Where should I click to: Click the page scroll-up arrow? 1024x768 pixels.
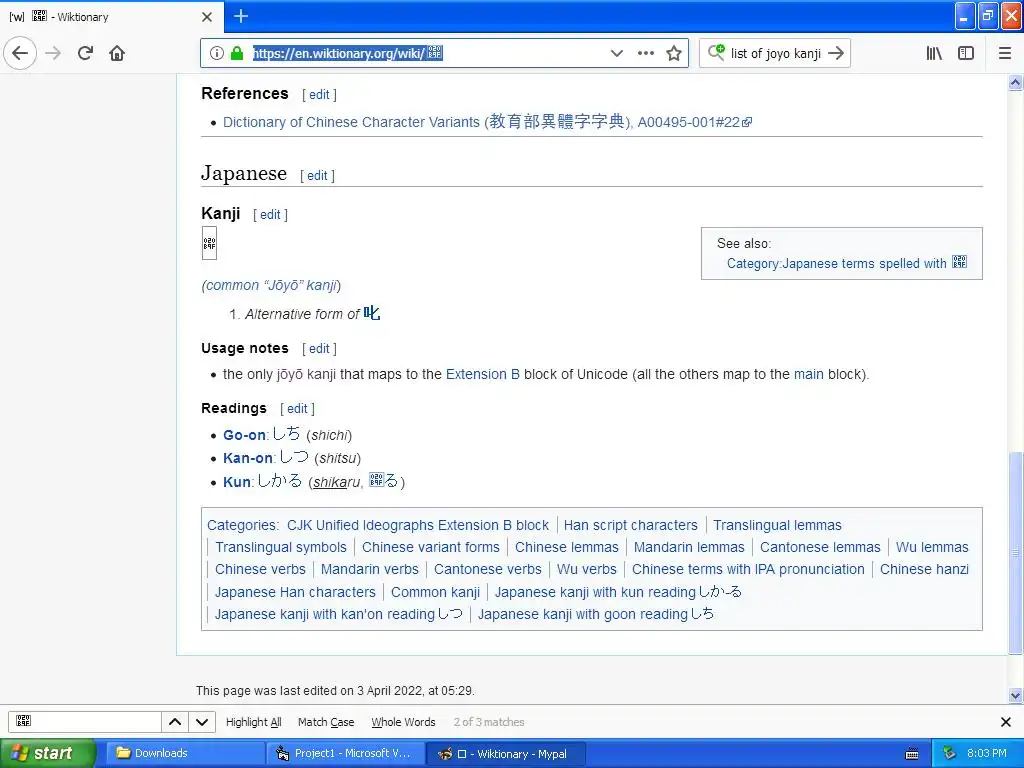[x=1016, y=82]
